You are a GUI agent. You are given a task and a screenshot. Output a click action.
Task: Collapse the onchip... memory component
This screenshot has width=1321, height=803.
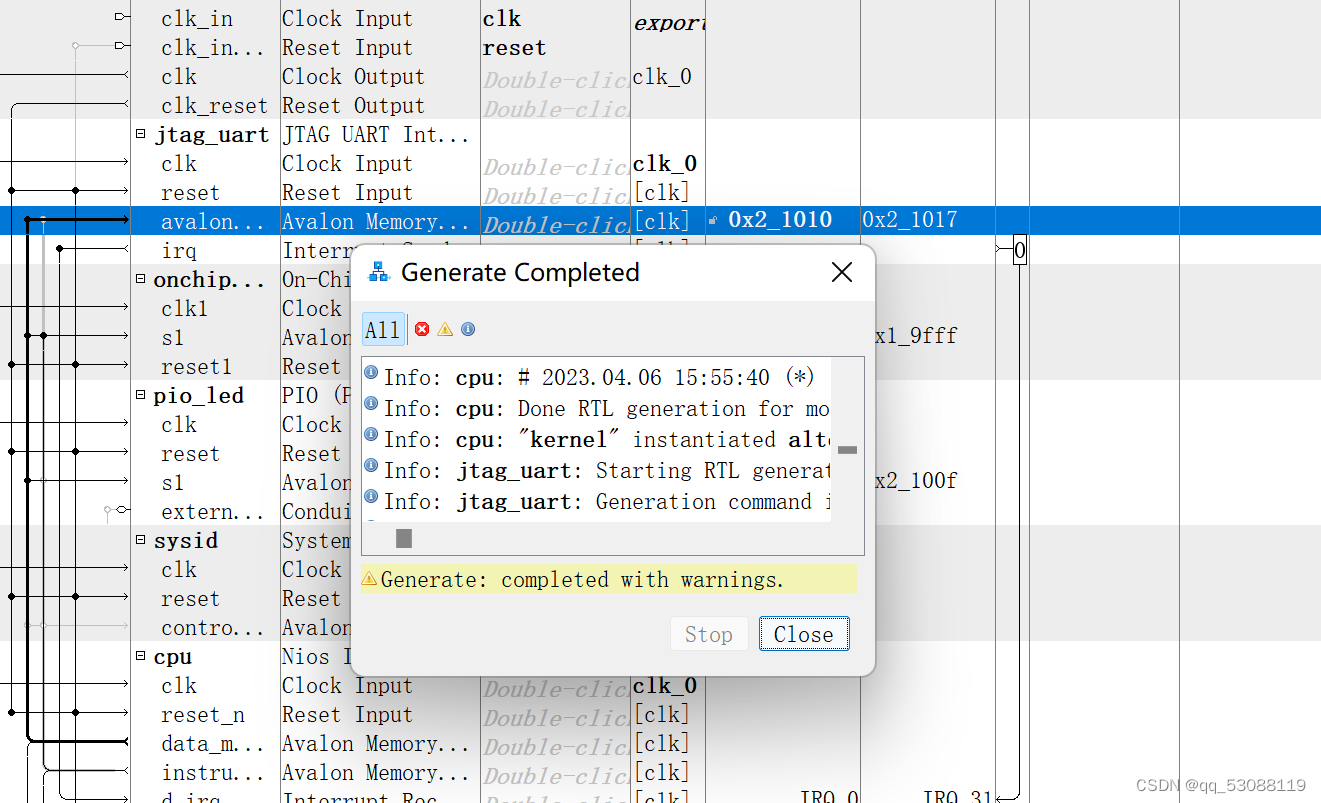click(x=141, y=280)
